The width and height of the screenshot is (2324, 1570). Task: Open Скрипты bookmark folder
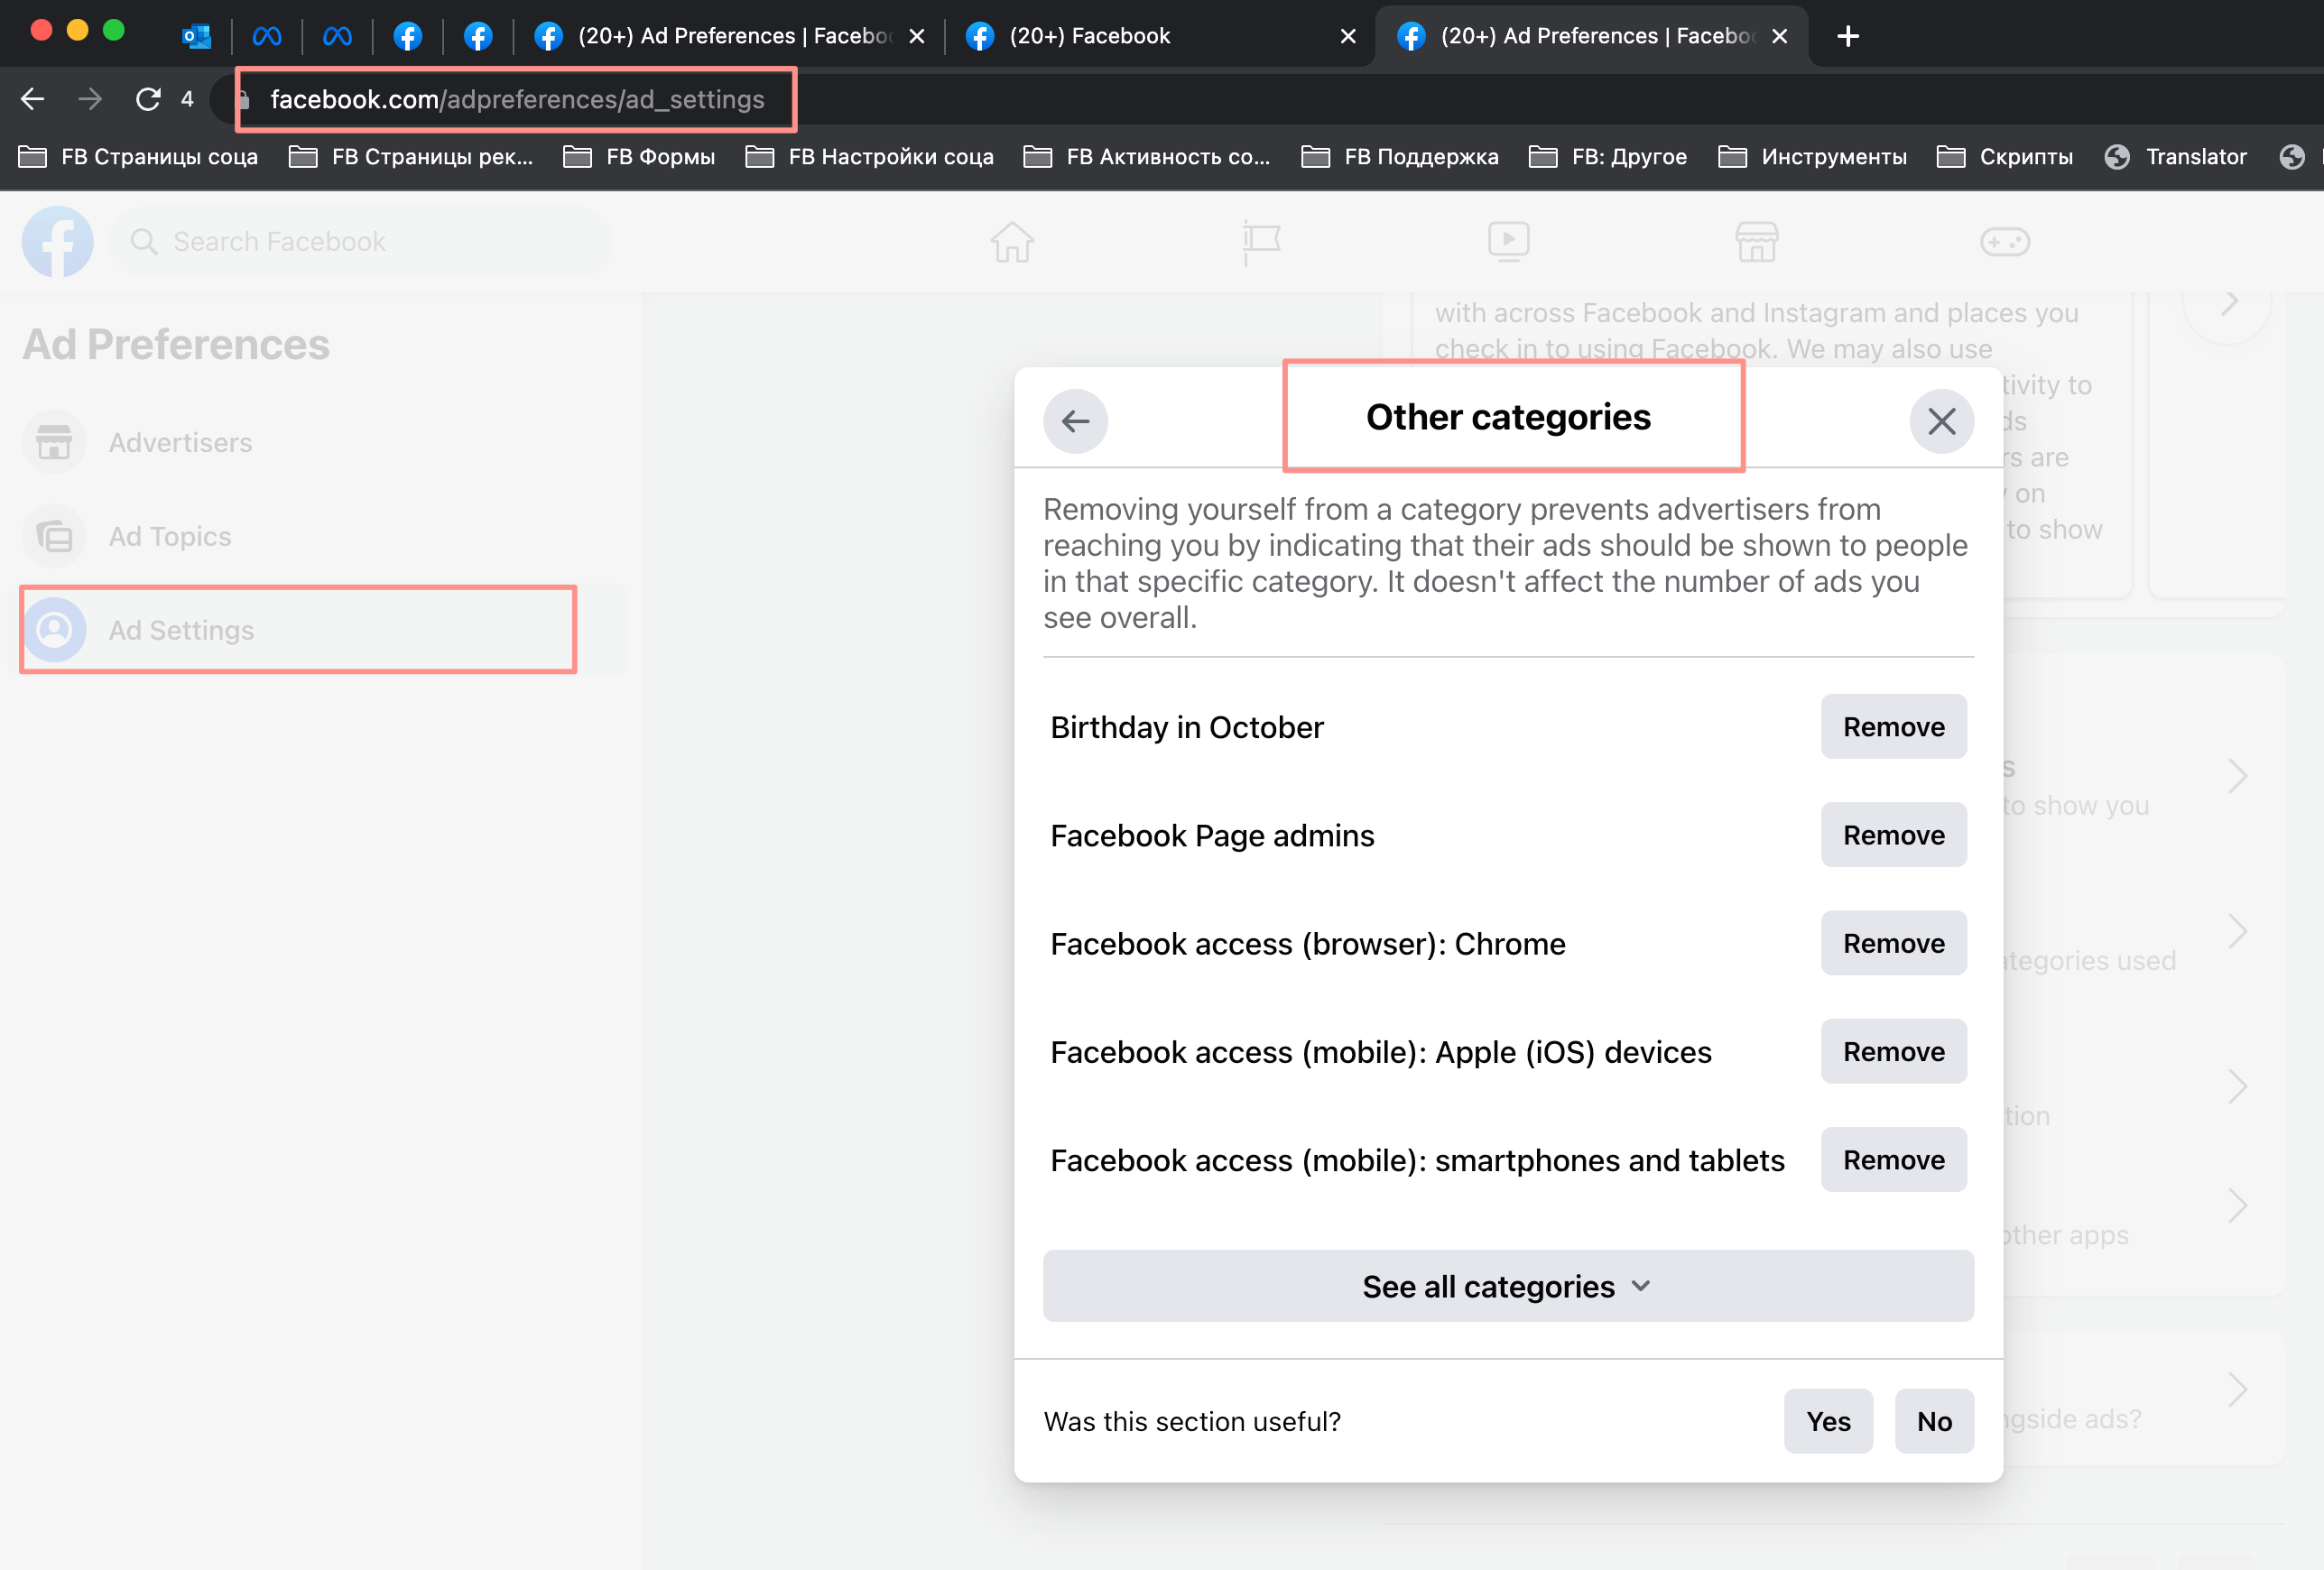coord(2005,156)
